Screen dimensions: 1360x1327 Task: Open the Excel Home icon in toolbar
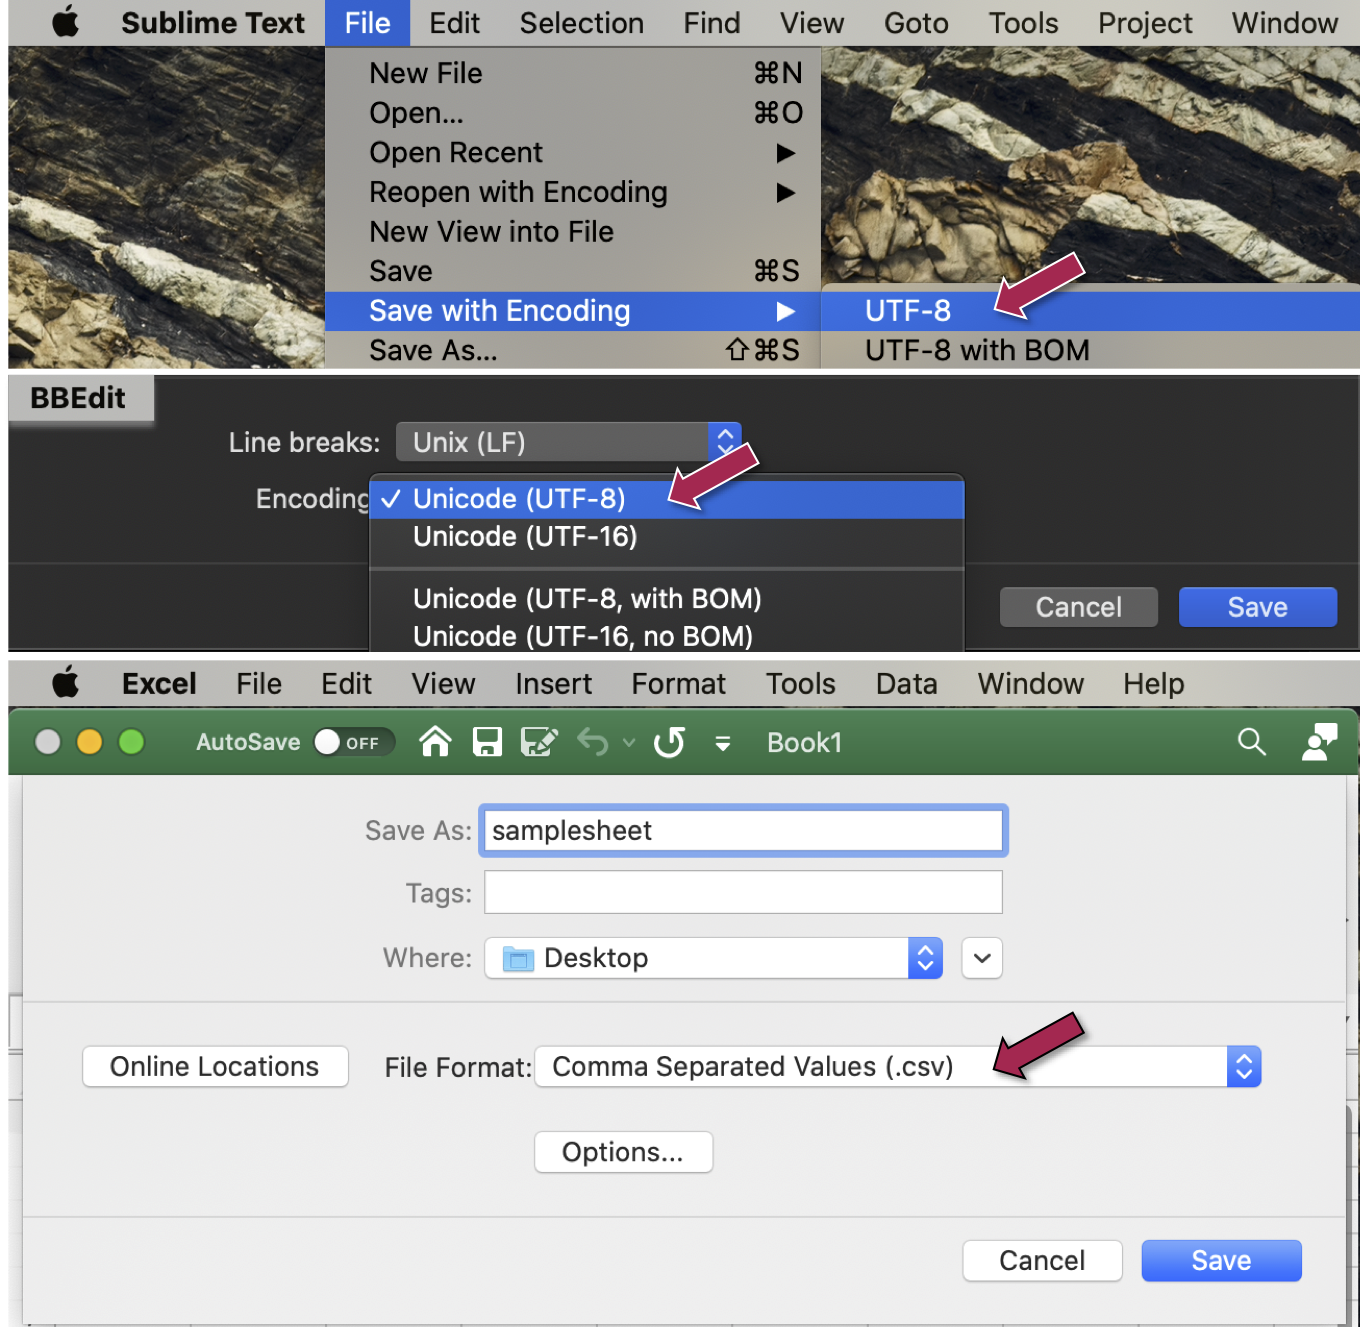coord(435,742)
